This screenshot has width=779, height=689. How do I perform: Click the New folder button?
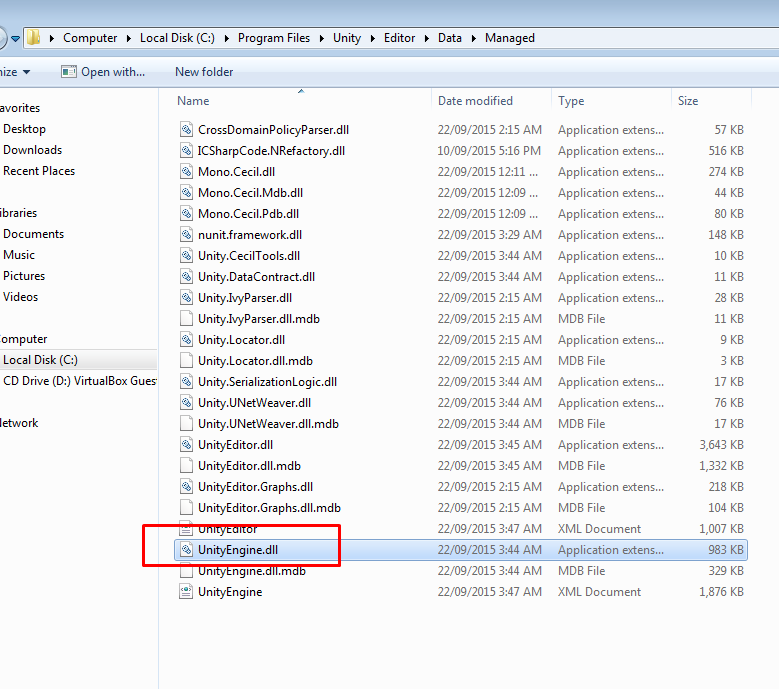204,72
